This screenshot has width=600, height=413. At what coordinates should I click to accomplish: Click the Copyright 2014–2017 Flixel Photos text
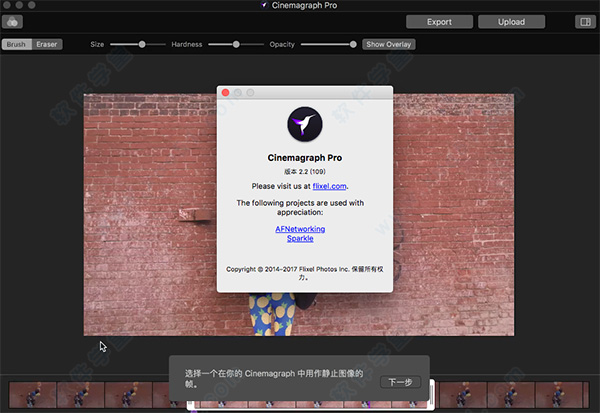tap(305, 273)
